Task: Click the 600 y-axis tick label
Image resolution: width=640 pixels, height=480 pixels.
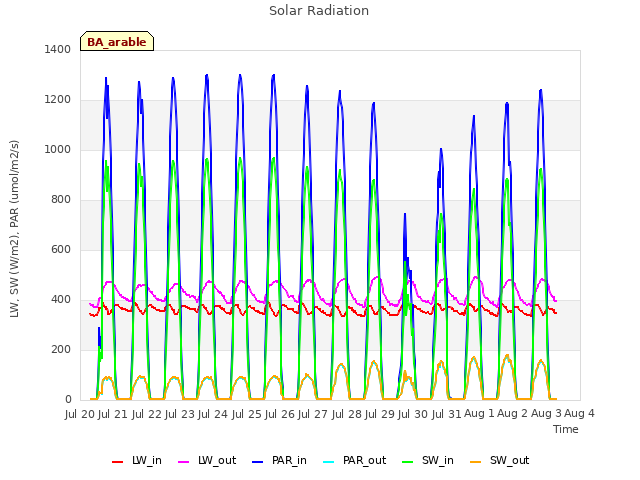Action: (x=61, y=249)
